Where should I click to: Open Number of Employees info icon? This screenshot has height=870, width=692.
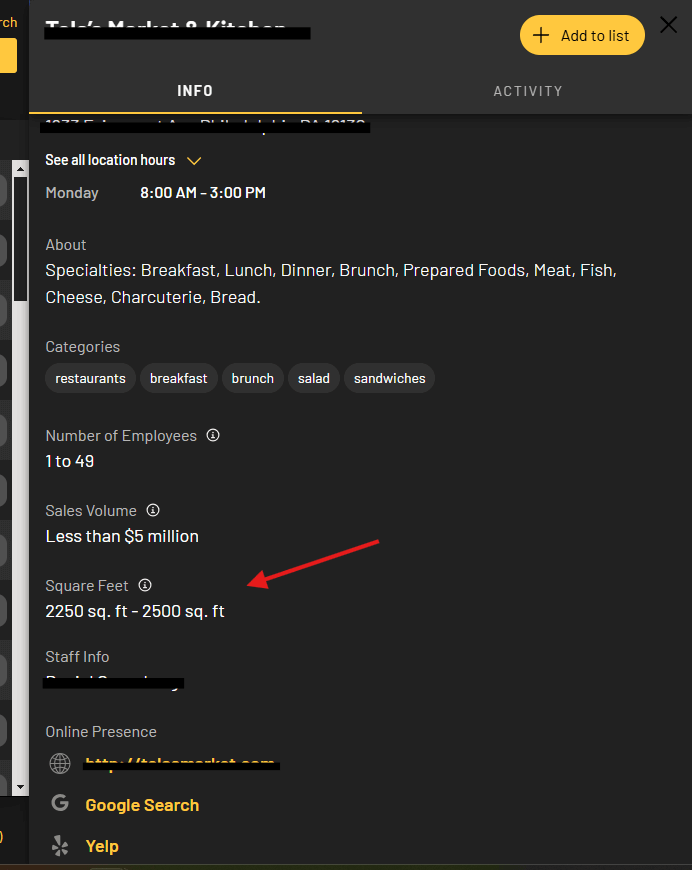[213, 436]
